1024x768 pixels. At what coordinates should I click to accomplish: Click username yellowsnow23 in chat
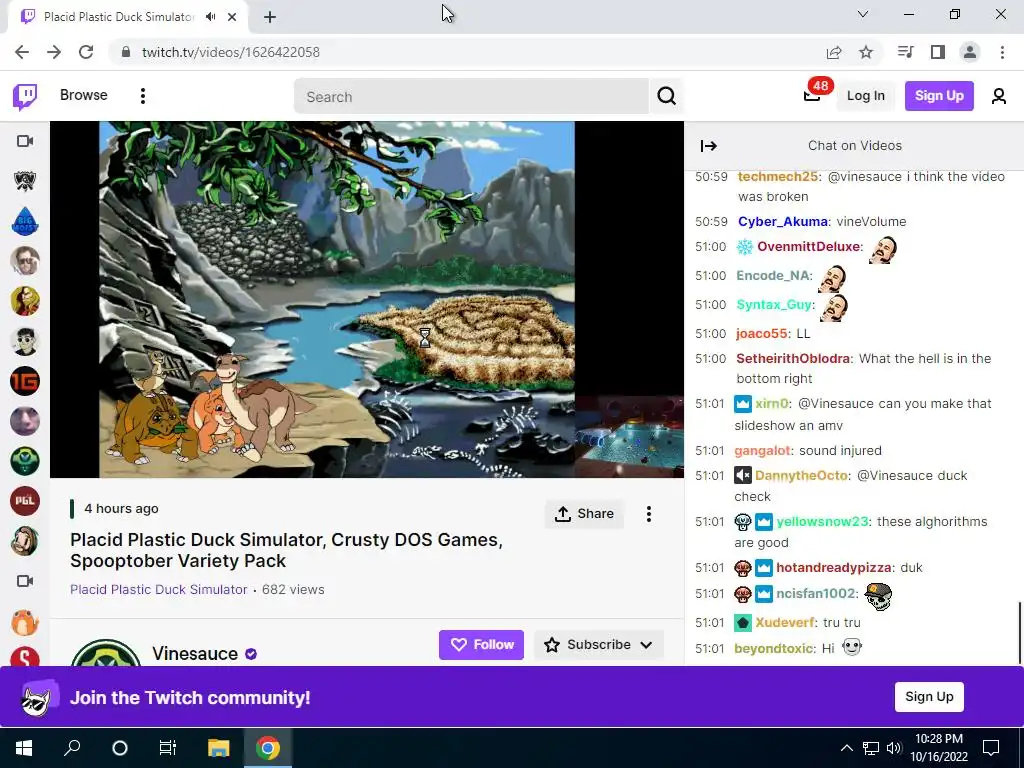tap(822, 522)
